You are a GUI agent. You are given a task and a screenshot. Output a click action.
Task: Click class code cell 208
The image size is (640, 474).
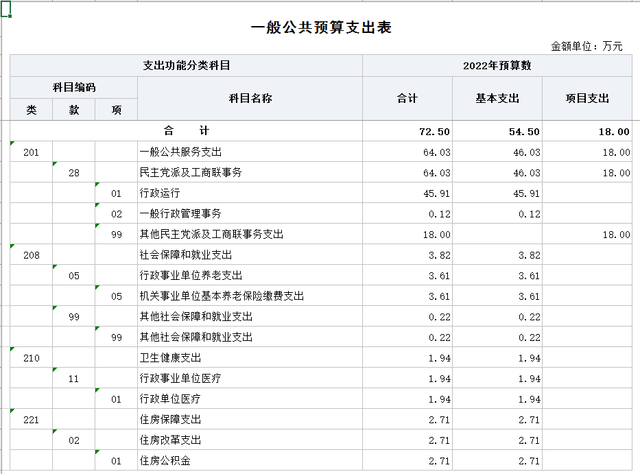pos(31,255)
